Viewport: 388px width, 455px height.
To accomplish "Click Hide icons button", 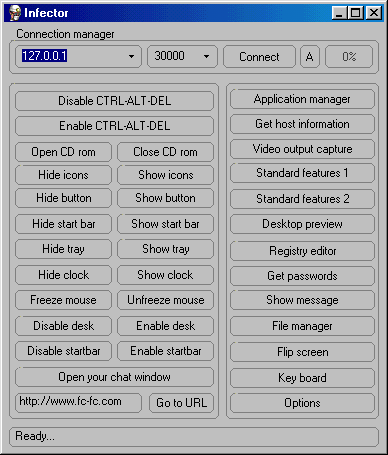I will [x=63, y=175].
